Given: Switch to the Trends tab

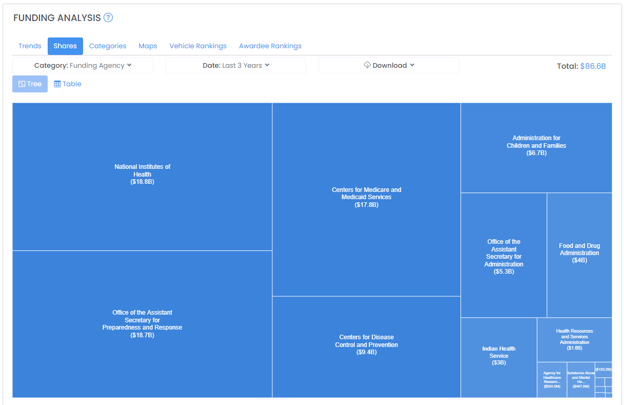Looking at the screenshot, I should coord(30,46).
